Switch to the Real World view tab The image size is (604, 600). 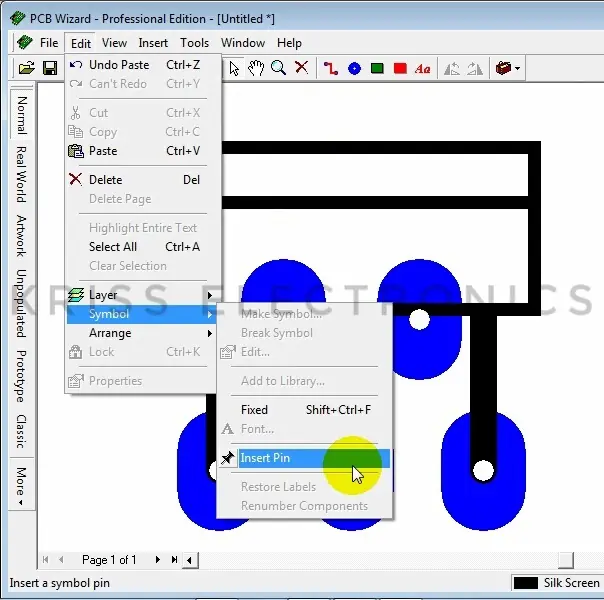(x=22, y=174)
